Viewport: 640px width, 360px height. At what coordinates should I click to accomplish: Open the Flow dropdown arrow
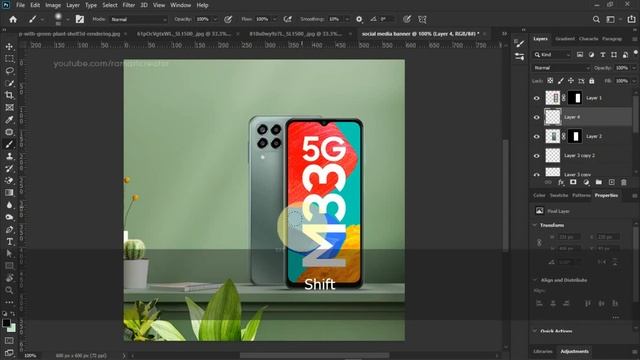click(x=275, y=19)
